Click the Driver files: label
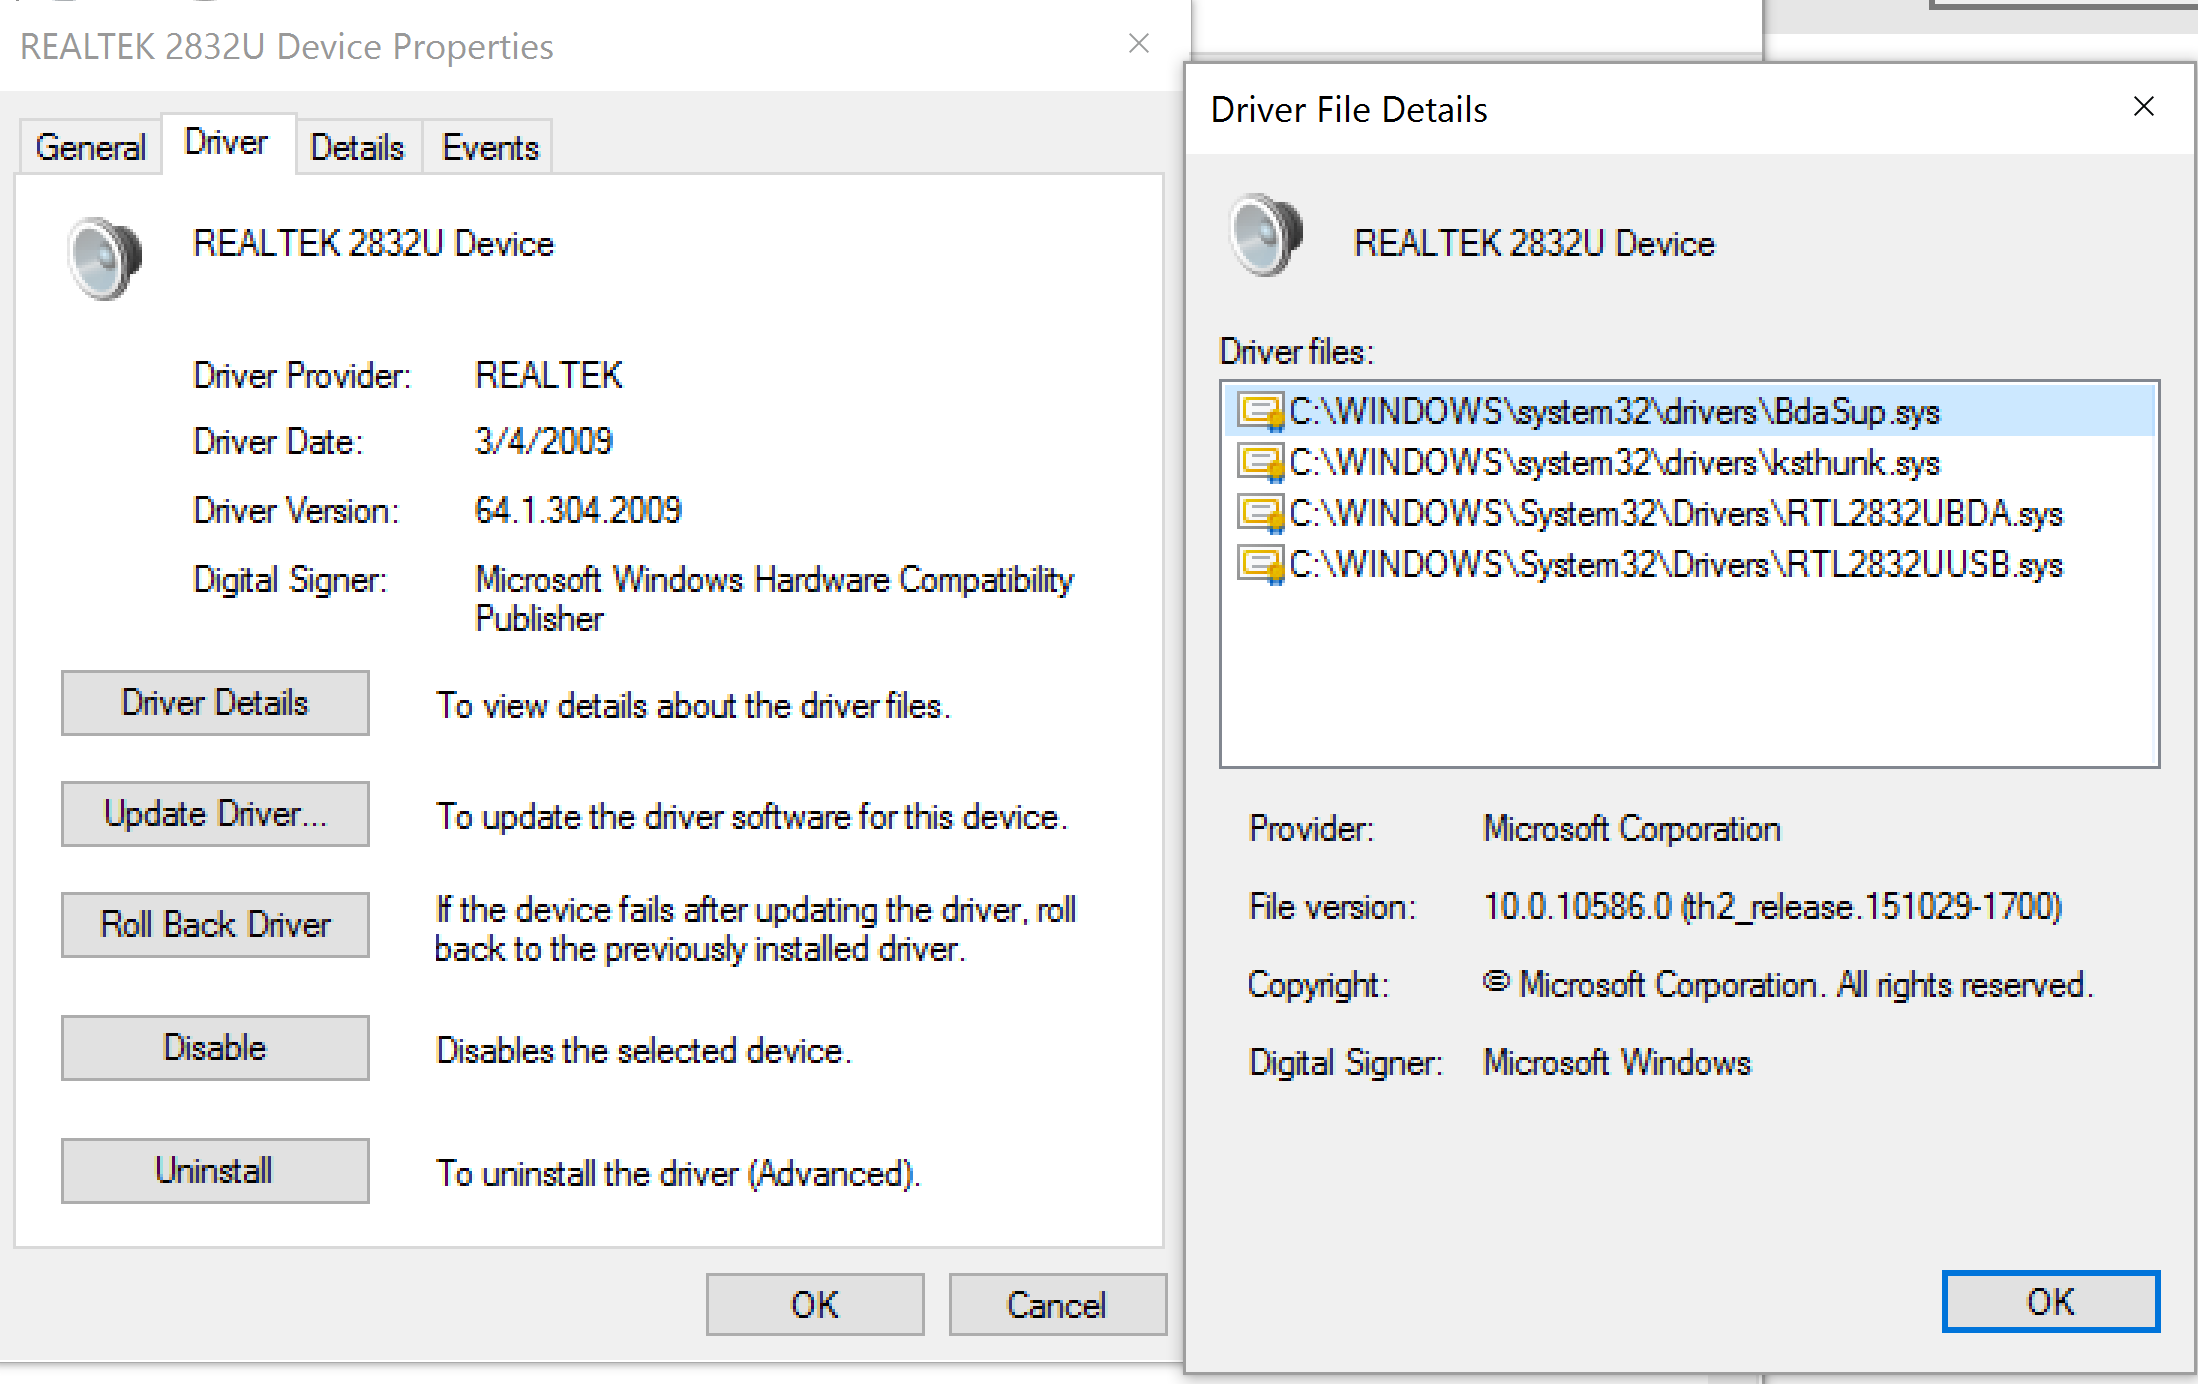Image resolution: width=2198 pixels, height=1384 pixels. pyautogui.click(x=1297, y=352)
